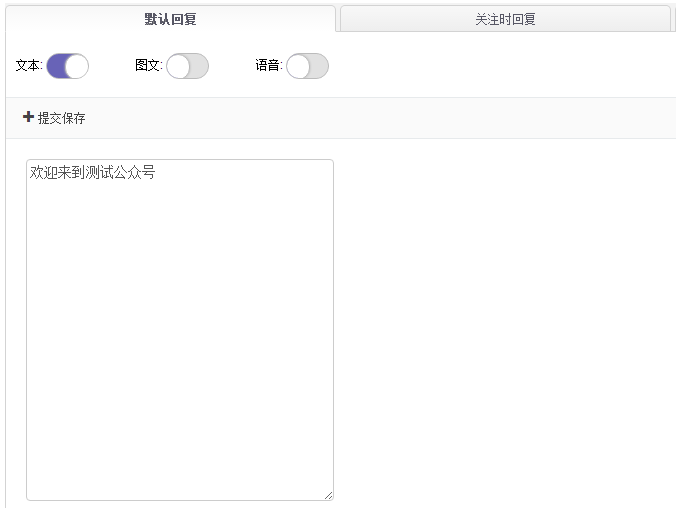Click the gray track of 语音 switch
The height and width of the screenshot is (508, 676).
pos(318,66)
